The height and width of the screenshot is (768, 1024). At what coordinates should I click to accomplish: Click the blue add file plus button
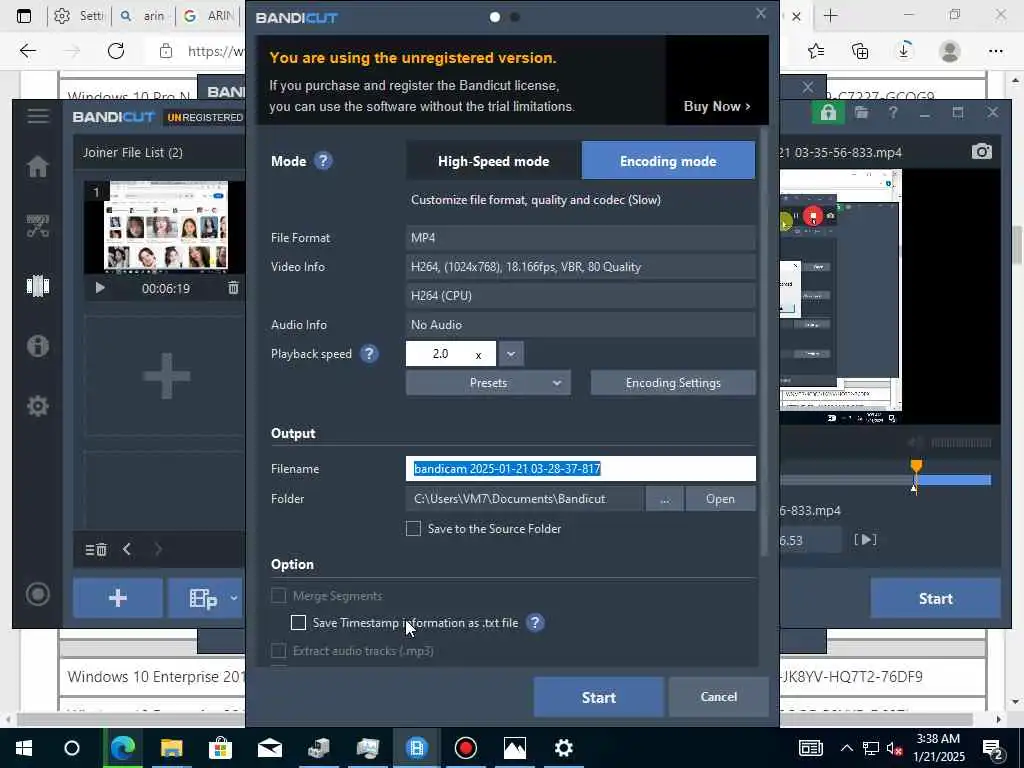118,598
